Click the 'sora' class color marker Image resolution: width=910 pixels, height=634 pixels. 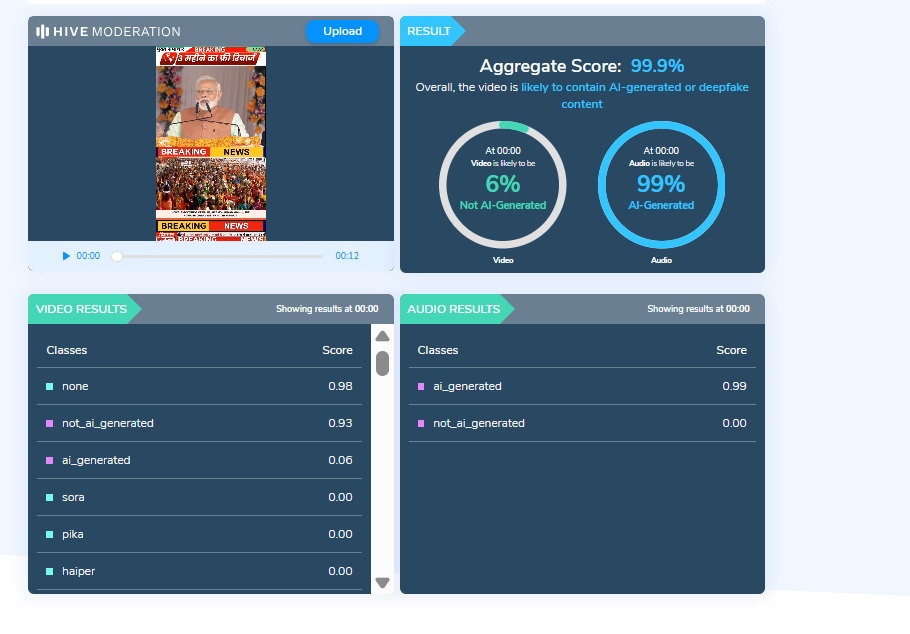49,497
